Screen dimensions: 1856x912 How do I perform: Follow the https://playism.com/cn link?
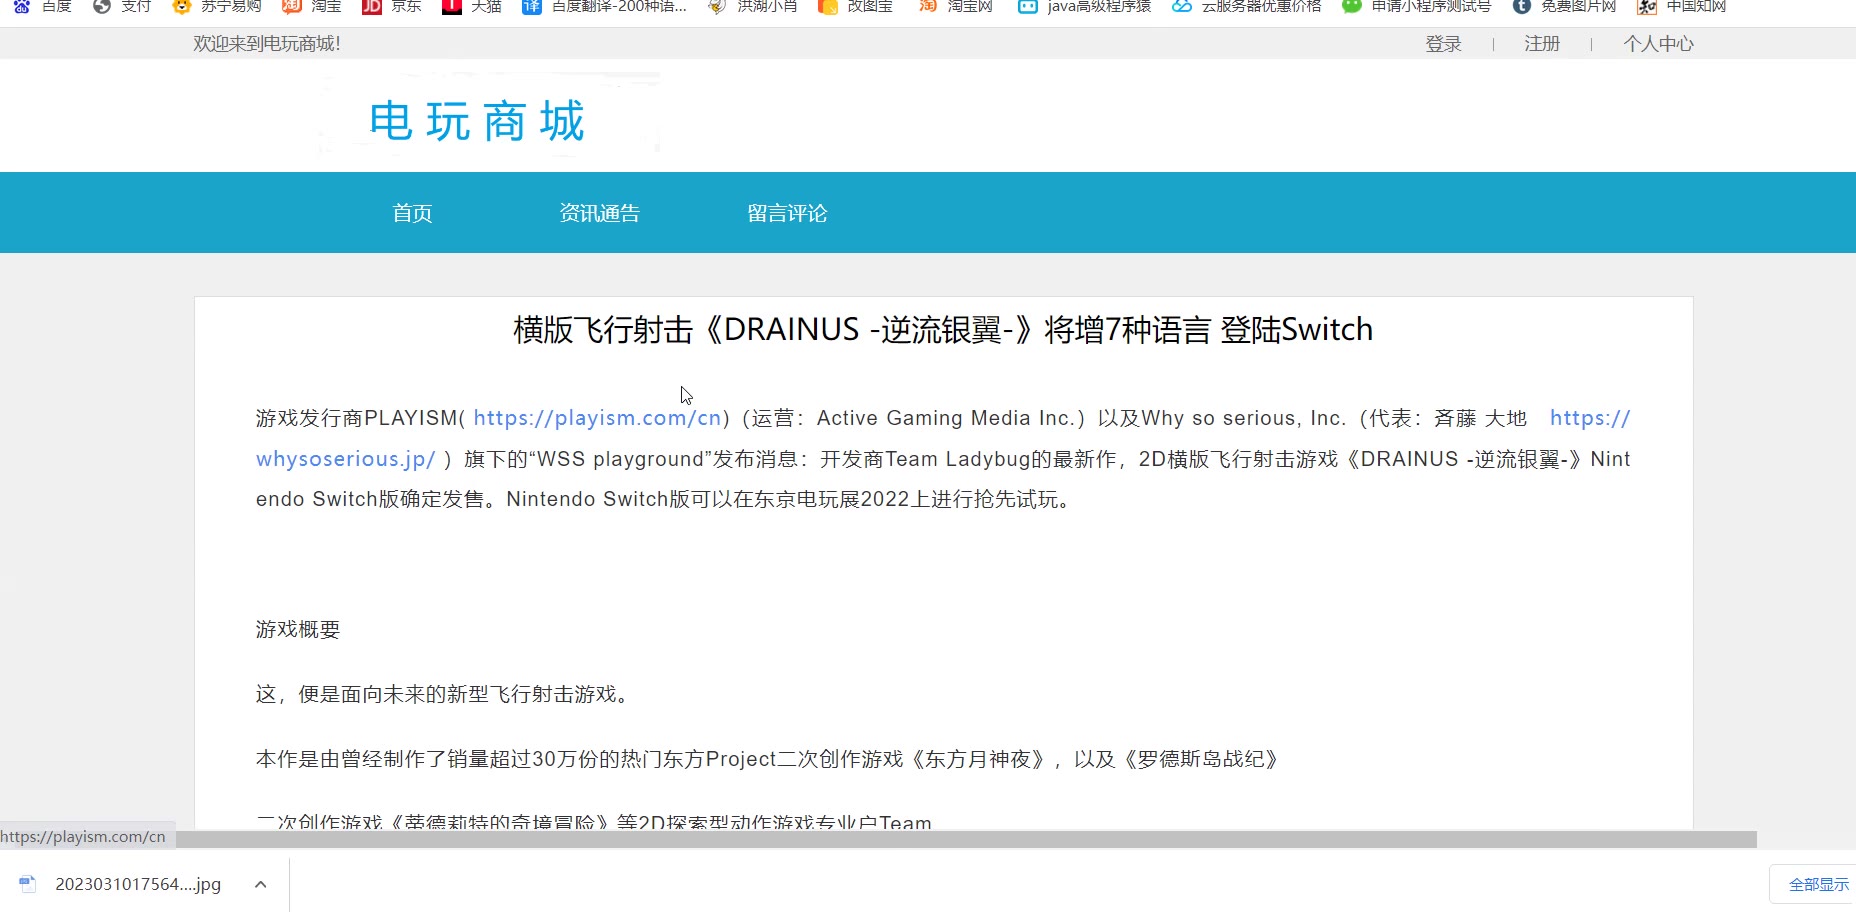(x=597, y=418)
